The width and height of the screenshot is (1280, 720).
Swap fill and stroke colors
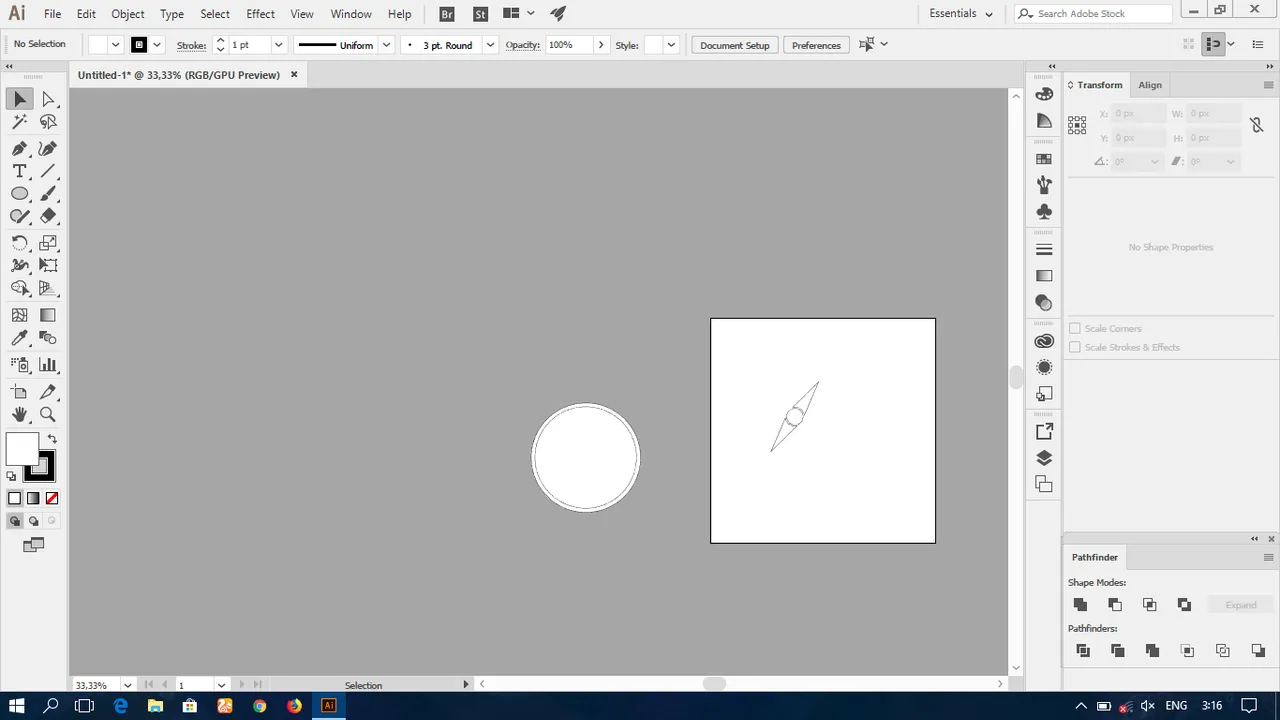pos(52,439)
